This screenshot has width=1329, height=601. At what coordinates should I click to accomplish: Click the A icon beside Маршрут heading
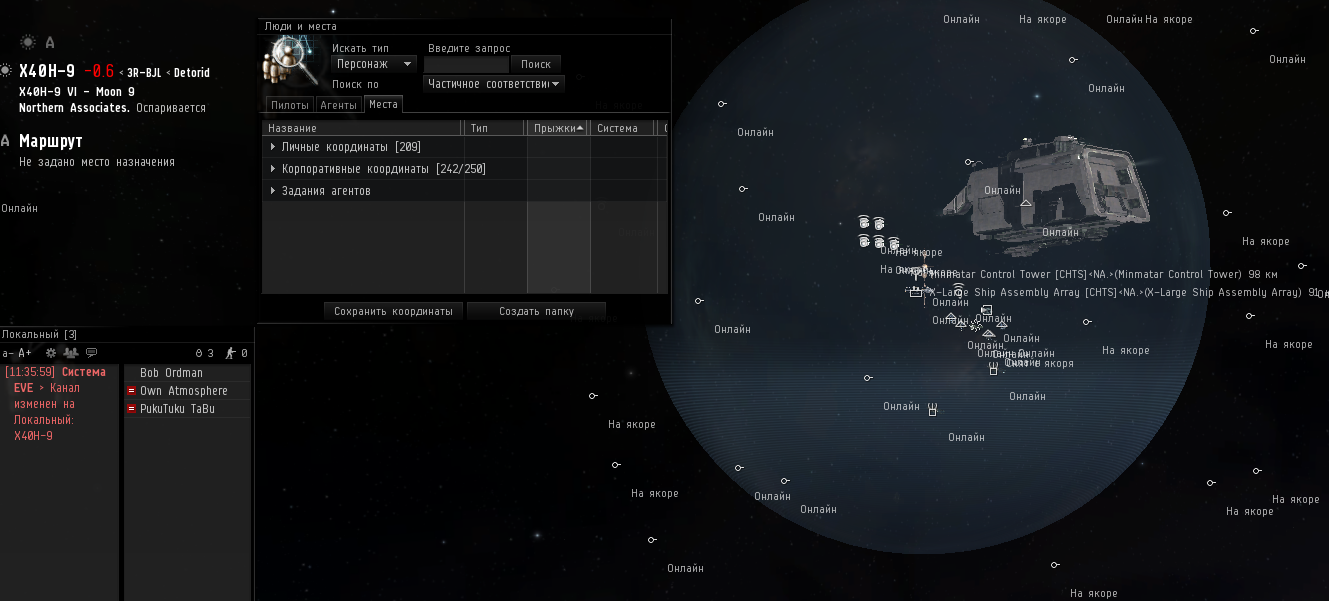click(6, 141)
